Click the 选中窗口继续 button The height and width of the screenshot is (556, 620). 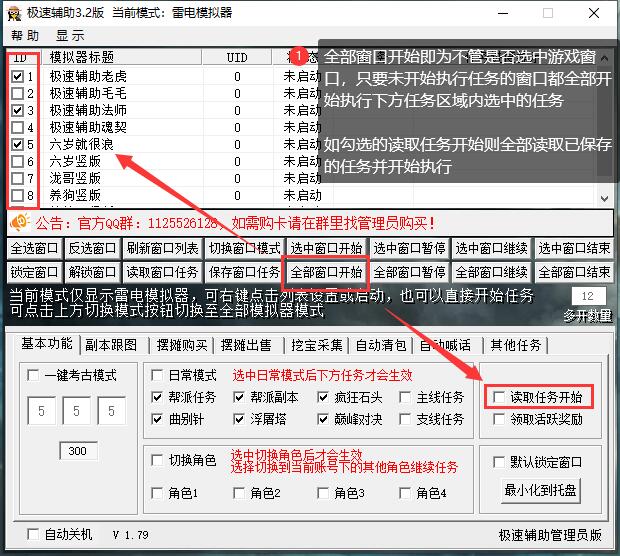coord(491,248)
